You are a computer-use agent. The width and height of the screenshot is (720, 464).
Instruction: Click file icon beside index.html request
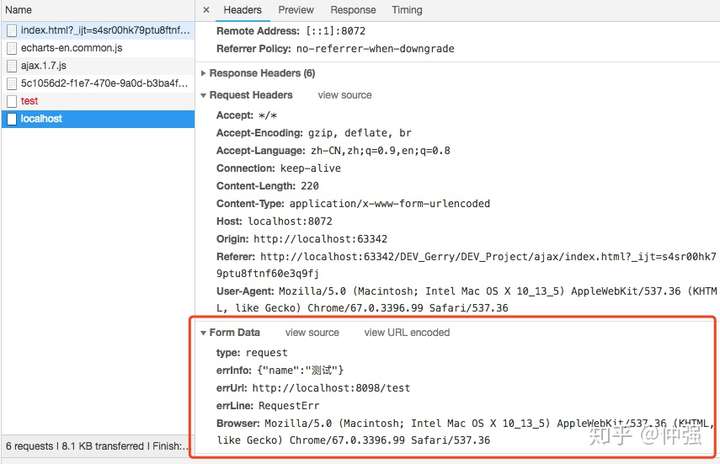(12, 31)
